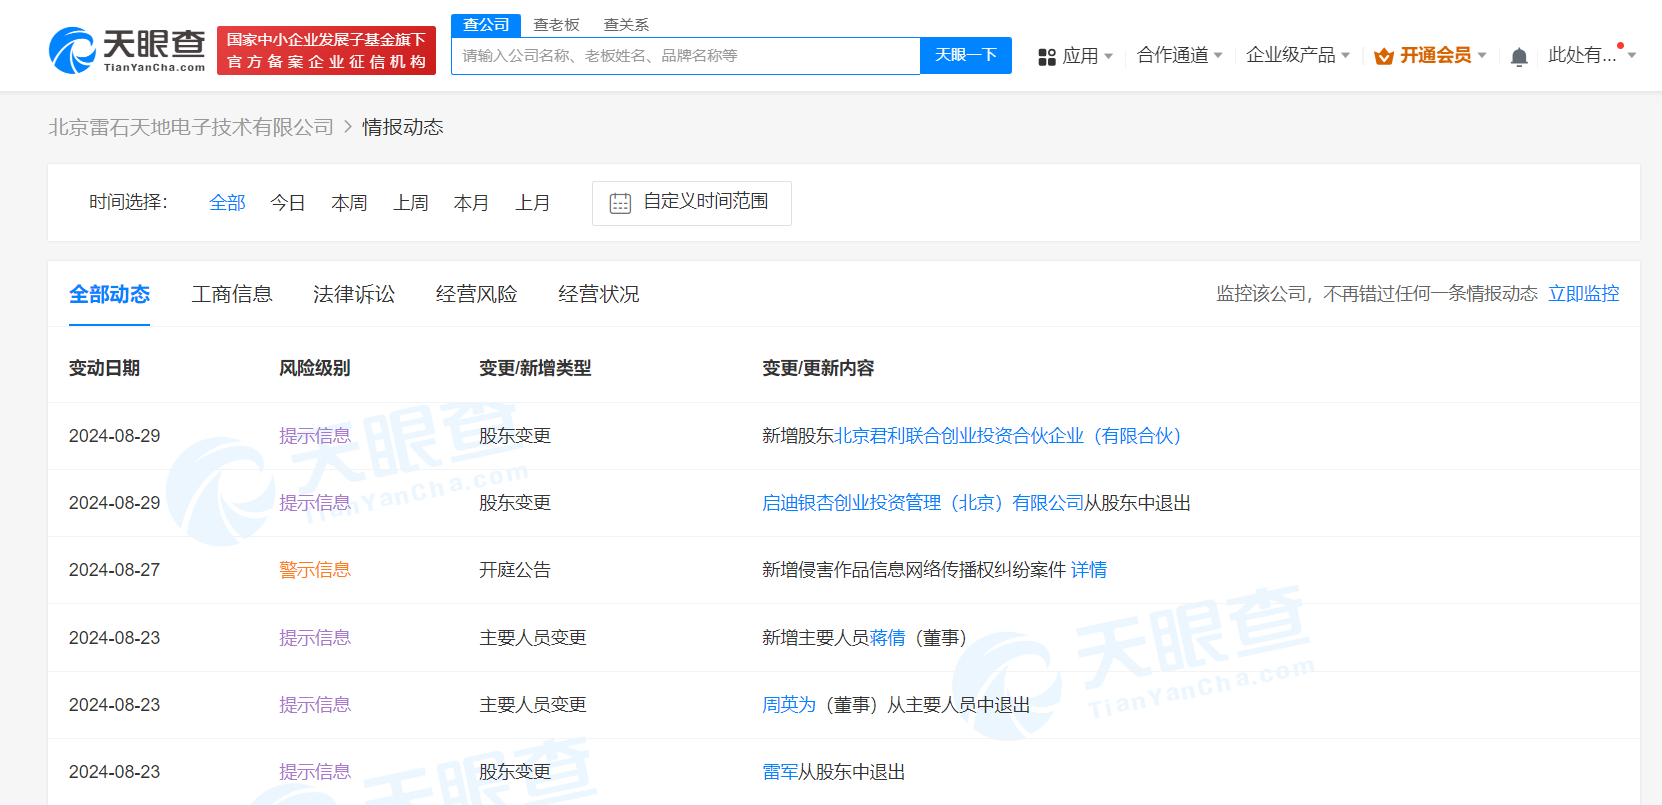Click 警示信息 risk level on 2024-08-27 row

pyautogui.click(x=315, y=570)
